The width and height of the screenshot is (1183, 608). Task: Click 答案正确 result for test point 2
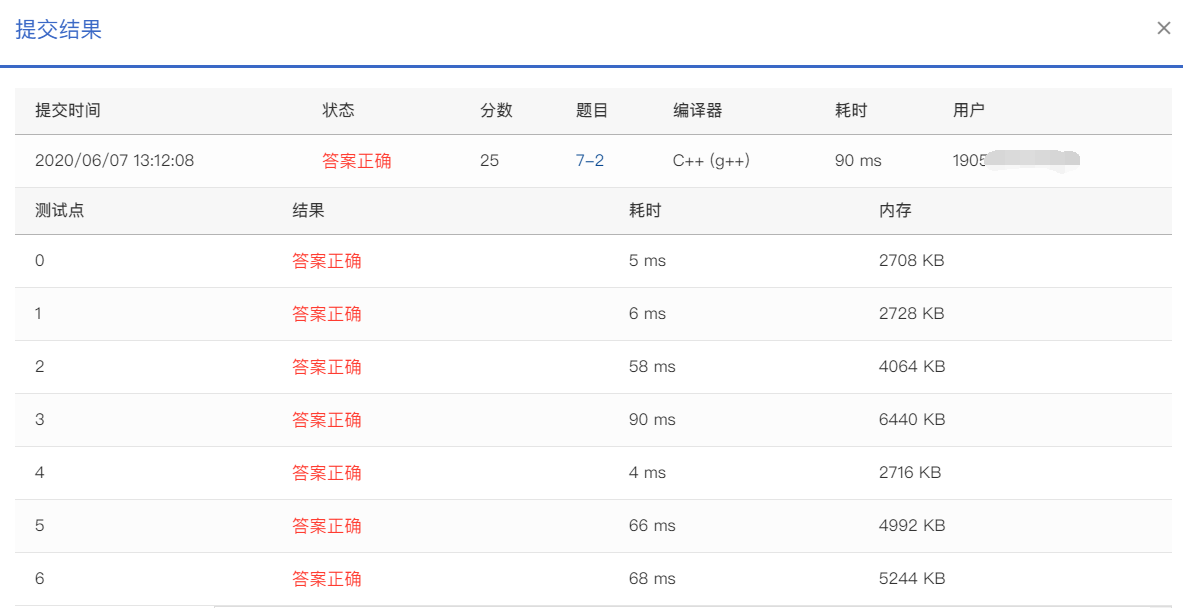click(327, 367)
